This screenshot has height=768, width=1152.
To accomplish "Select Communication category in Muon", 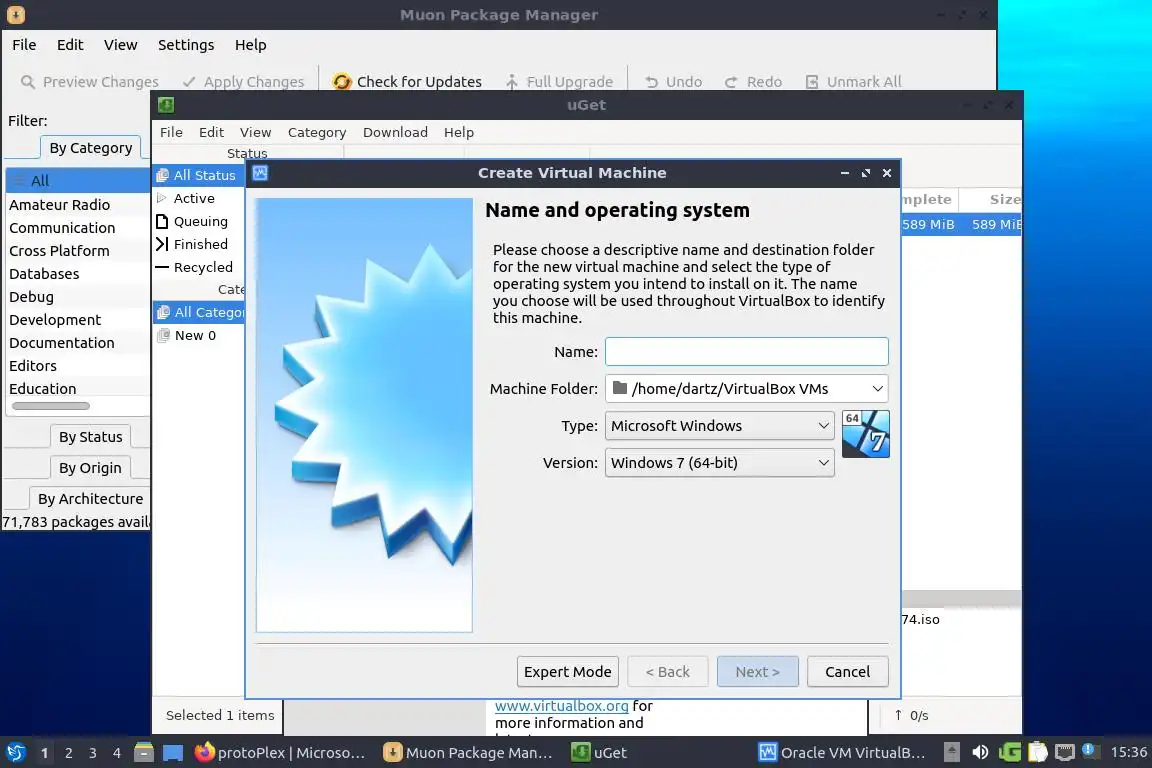I will click(x=78, y=228).
